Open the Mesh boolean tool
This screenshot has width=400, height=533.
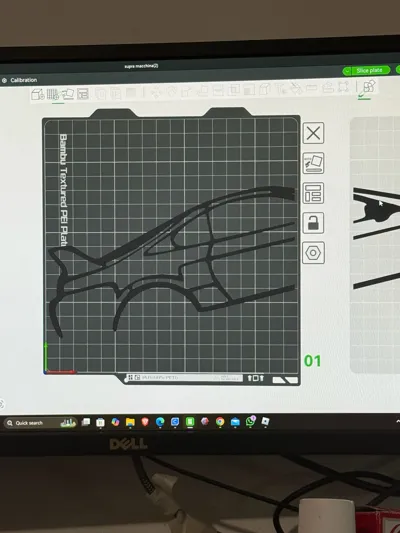pyautogui.click(x=233, y=90)
